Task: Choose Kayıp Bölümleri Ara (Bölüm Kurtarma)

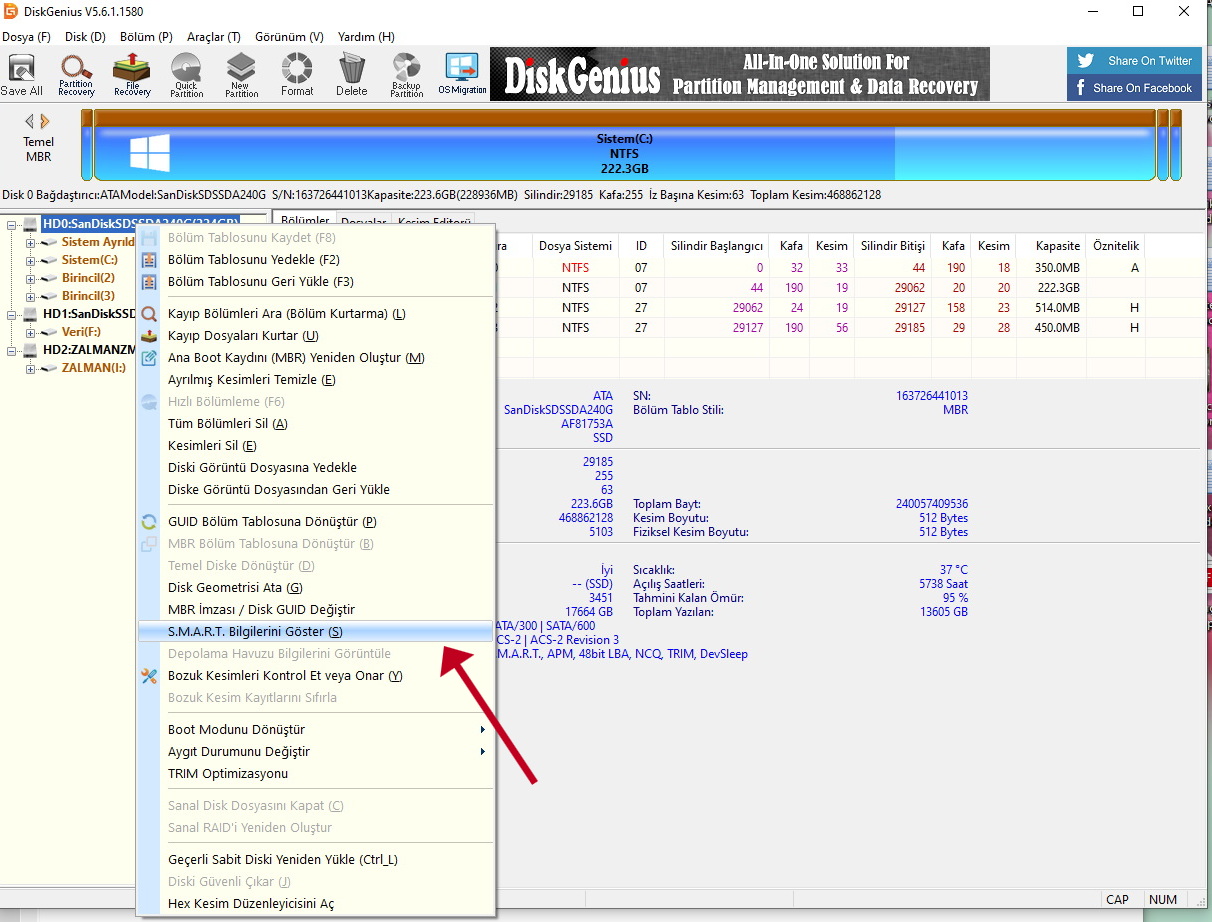Action: pyautogui.click(x=316, y=314)
